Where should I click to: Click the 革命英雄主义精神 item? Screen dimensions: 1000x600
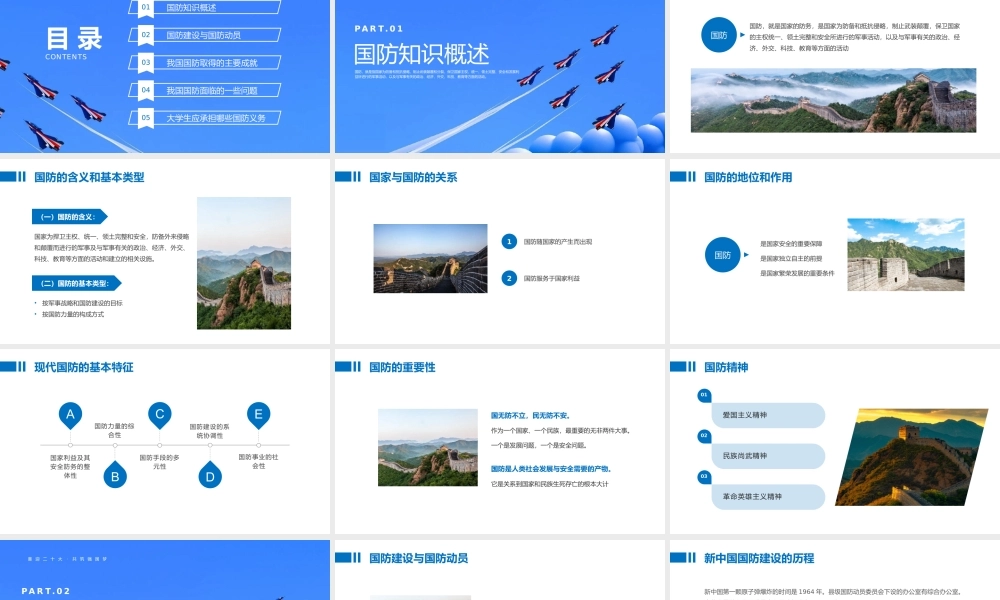[768, 497]
